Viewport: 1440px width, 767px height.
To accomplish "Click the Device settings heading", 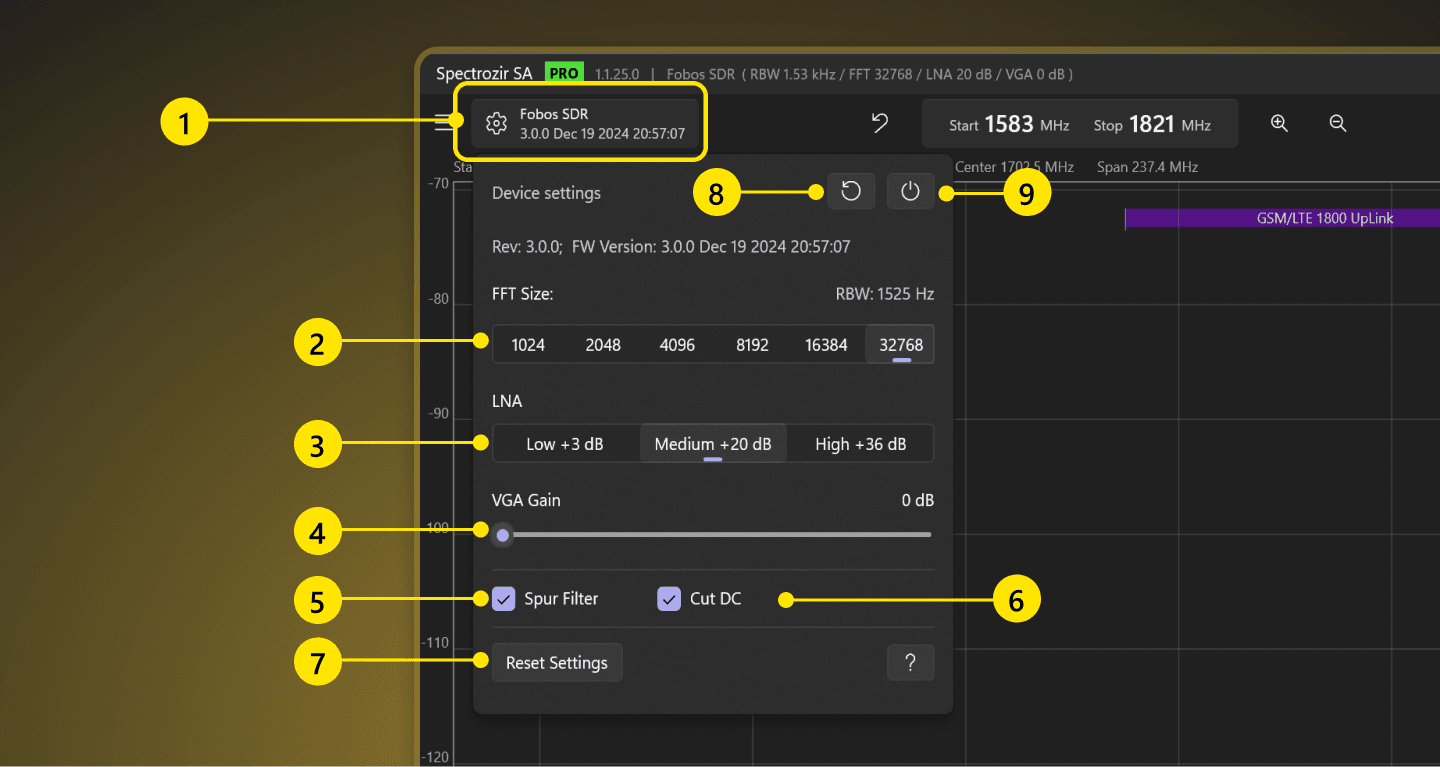I will (x=546, y=193).
